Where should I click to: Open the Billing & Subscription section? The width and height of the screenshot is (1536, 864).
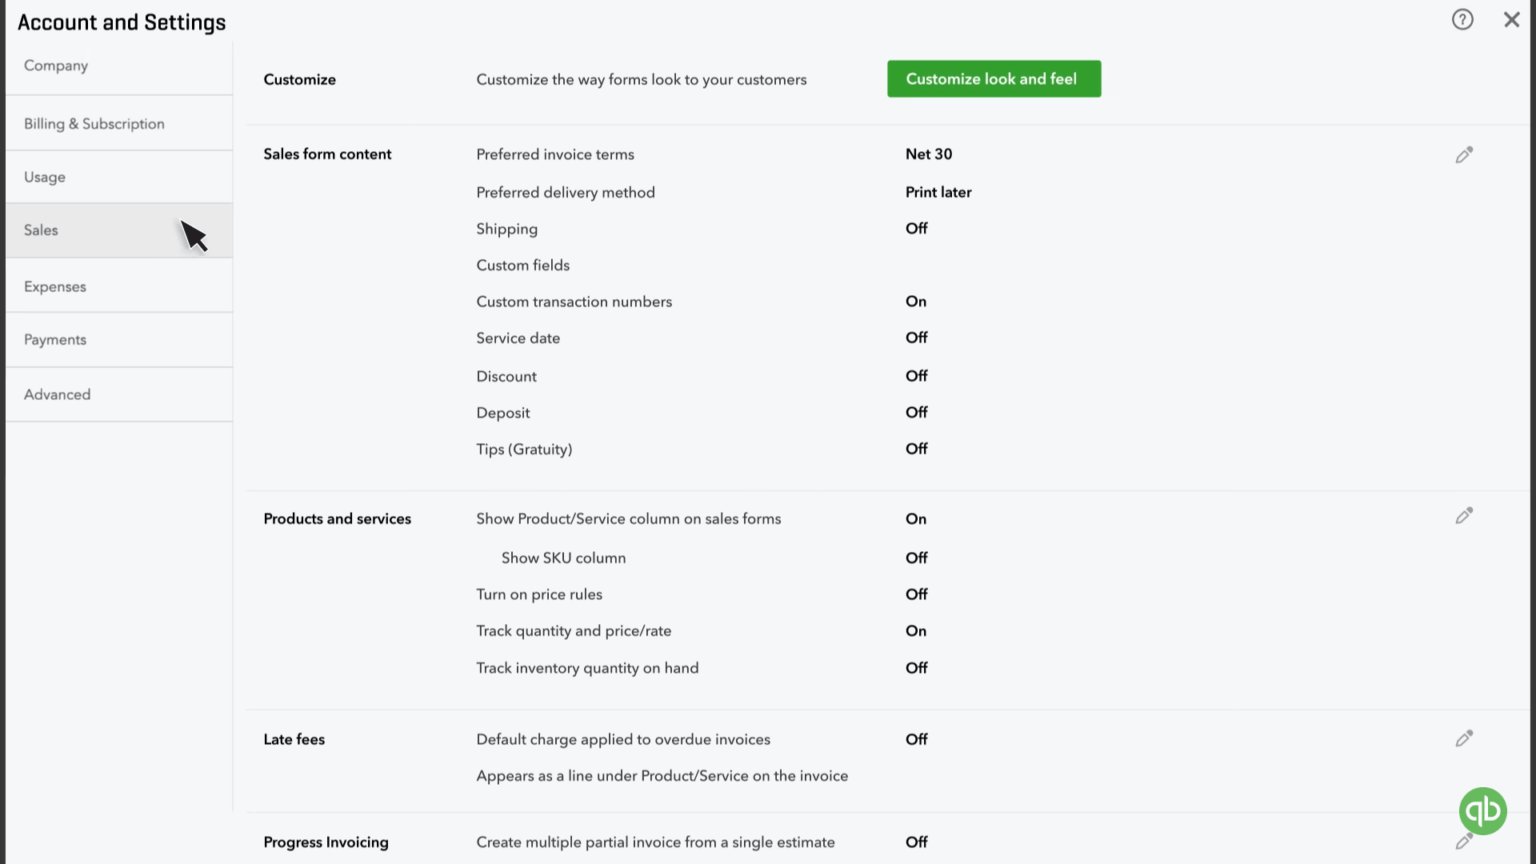[94, 123]
